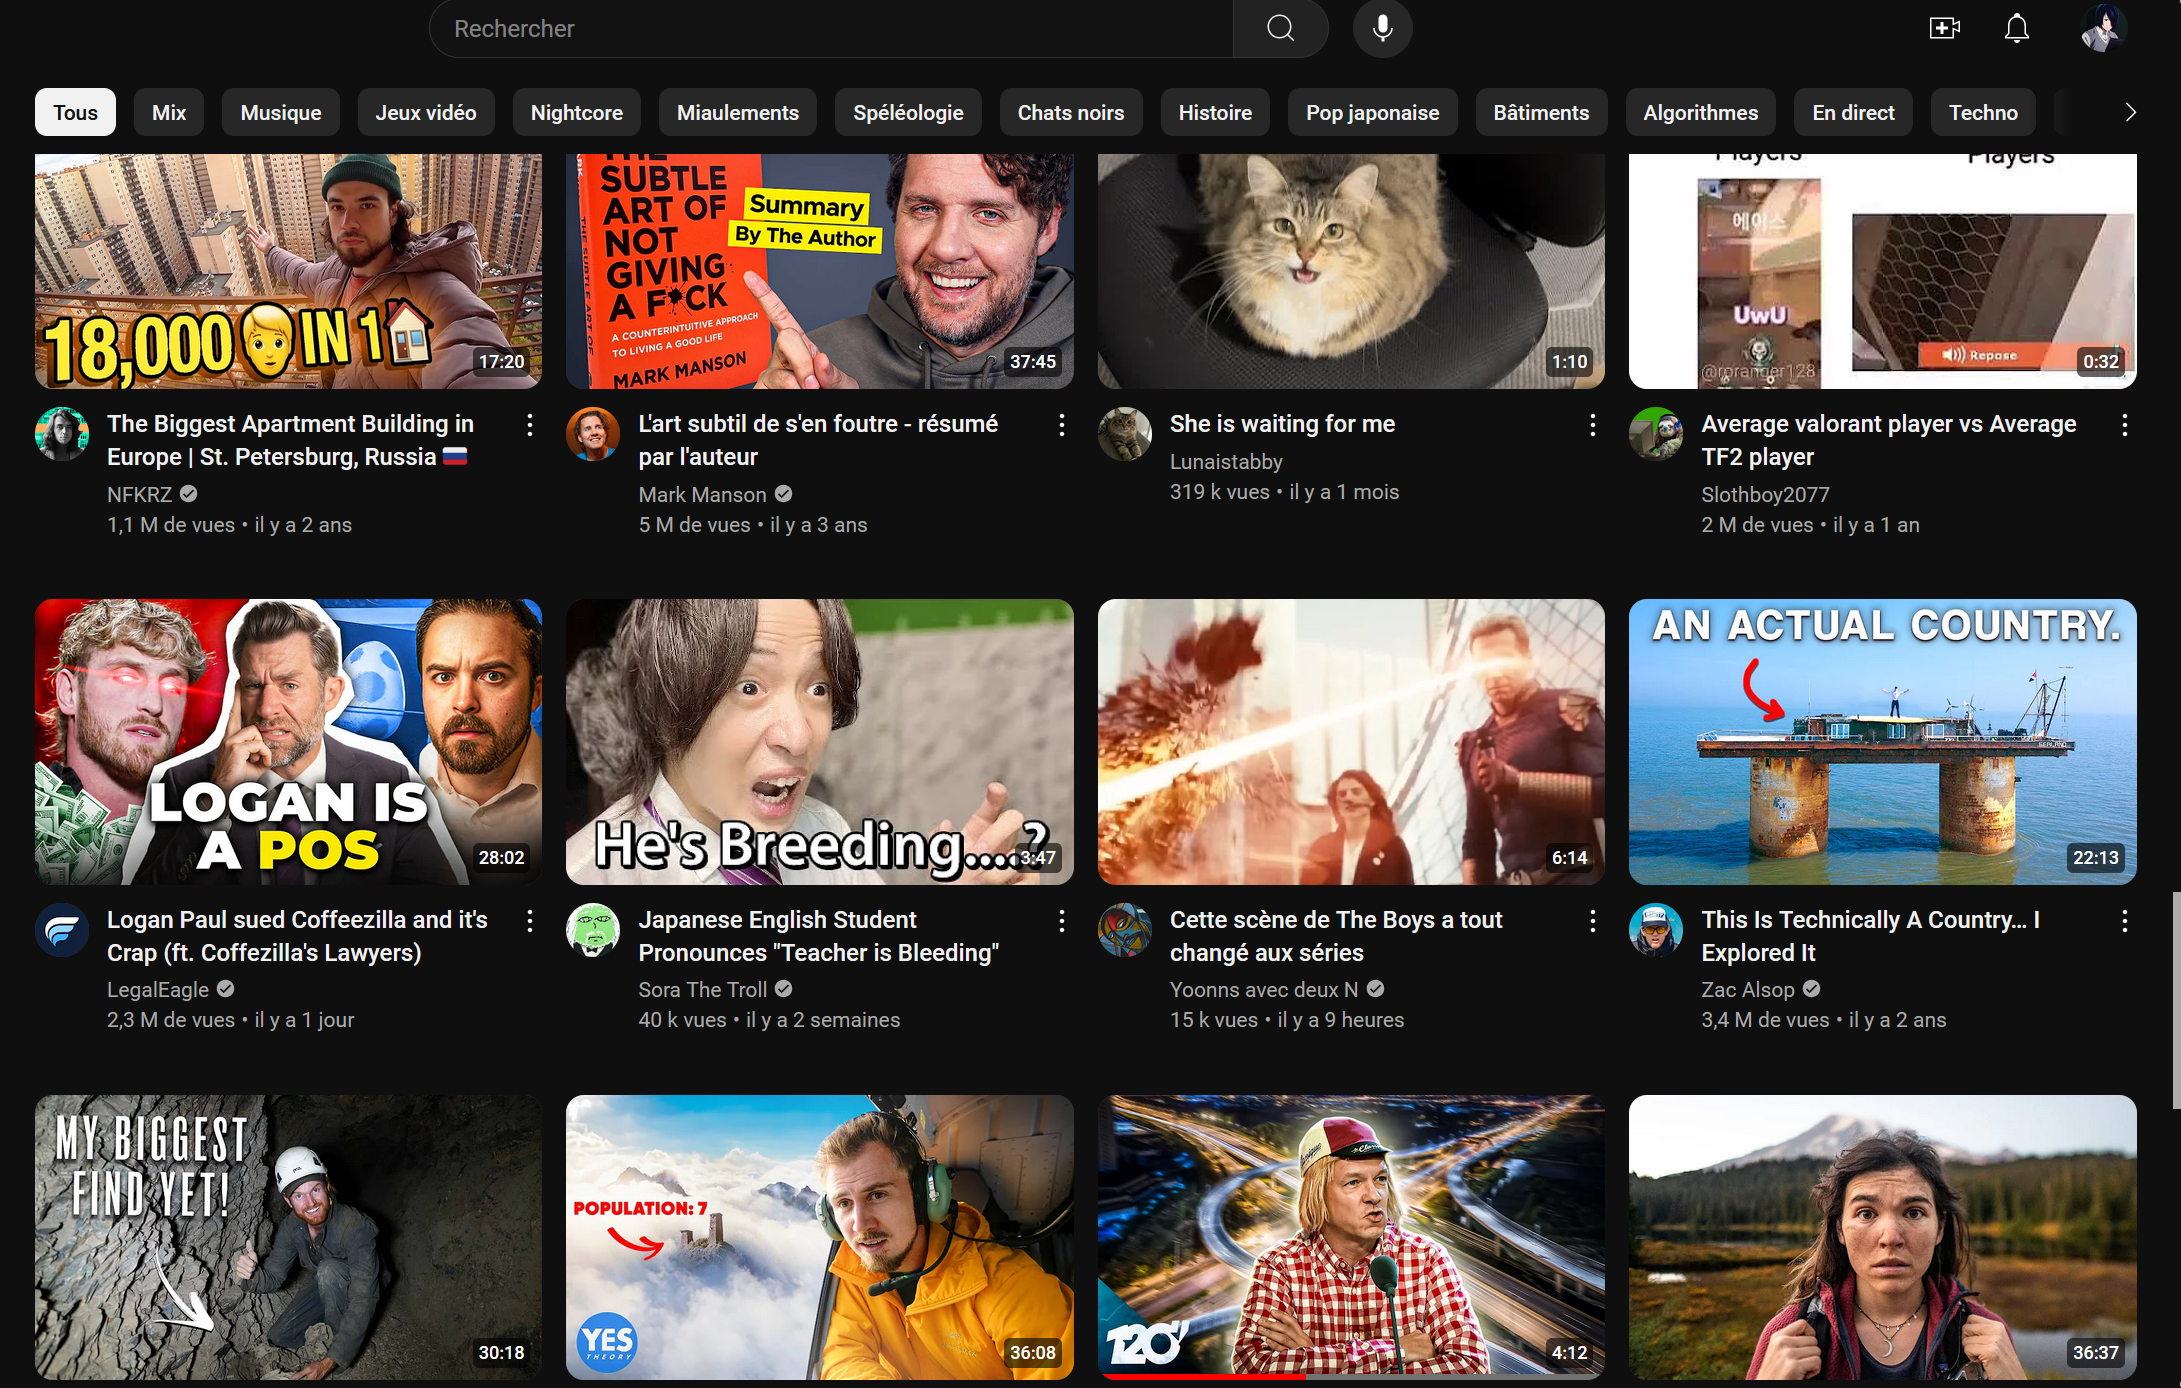The width and height of the screenshot is (2181, 1388).
Task: Open three-dot menu for She is waiting for me
Action: (1592, 425)
